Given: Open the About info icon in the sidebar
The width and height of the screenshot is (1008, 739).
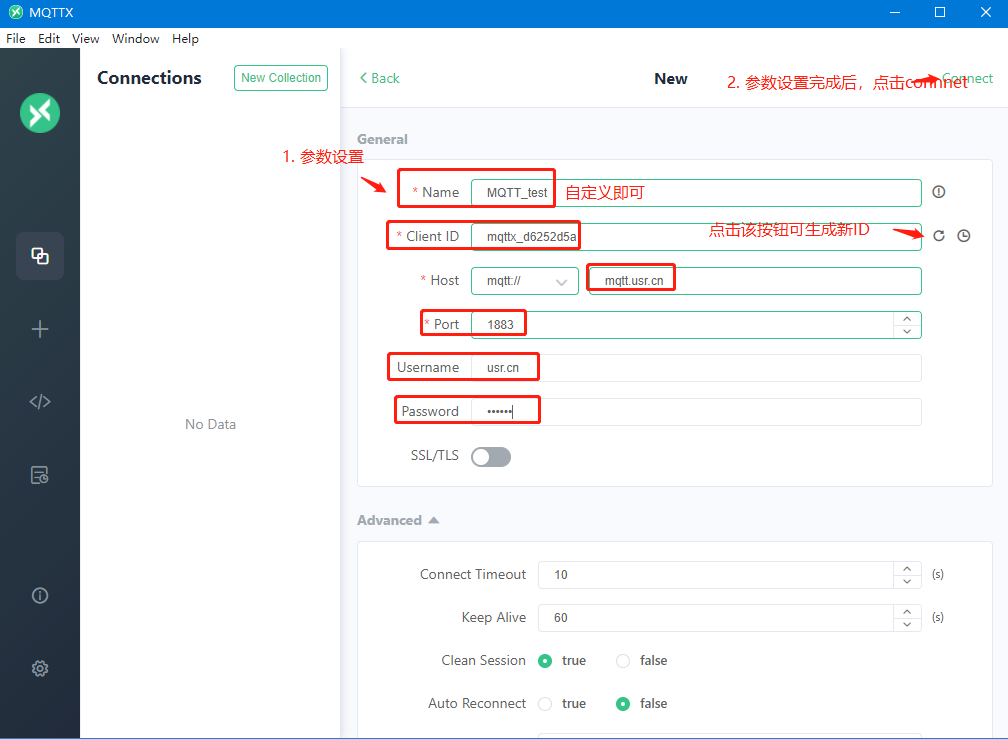Looking at the screenshot, I should (40, 595).
